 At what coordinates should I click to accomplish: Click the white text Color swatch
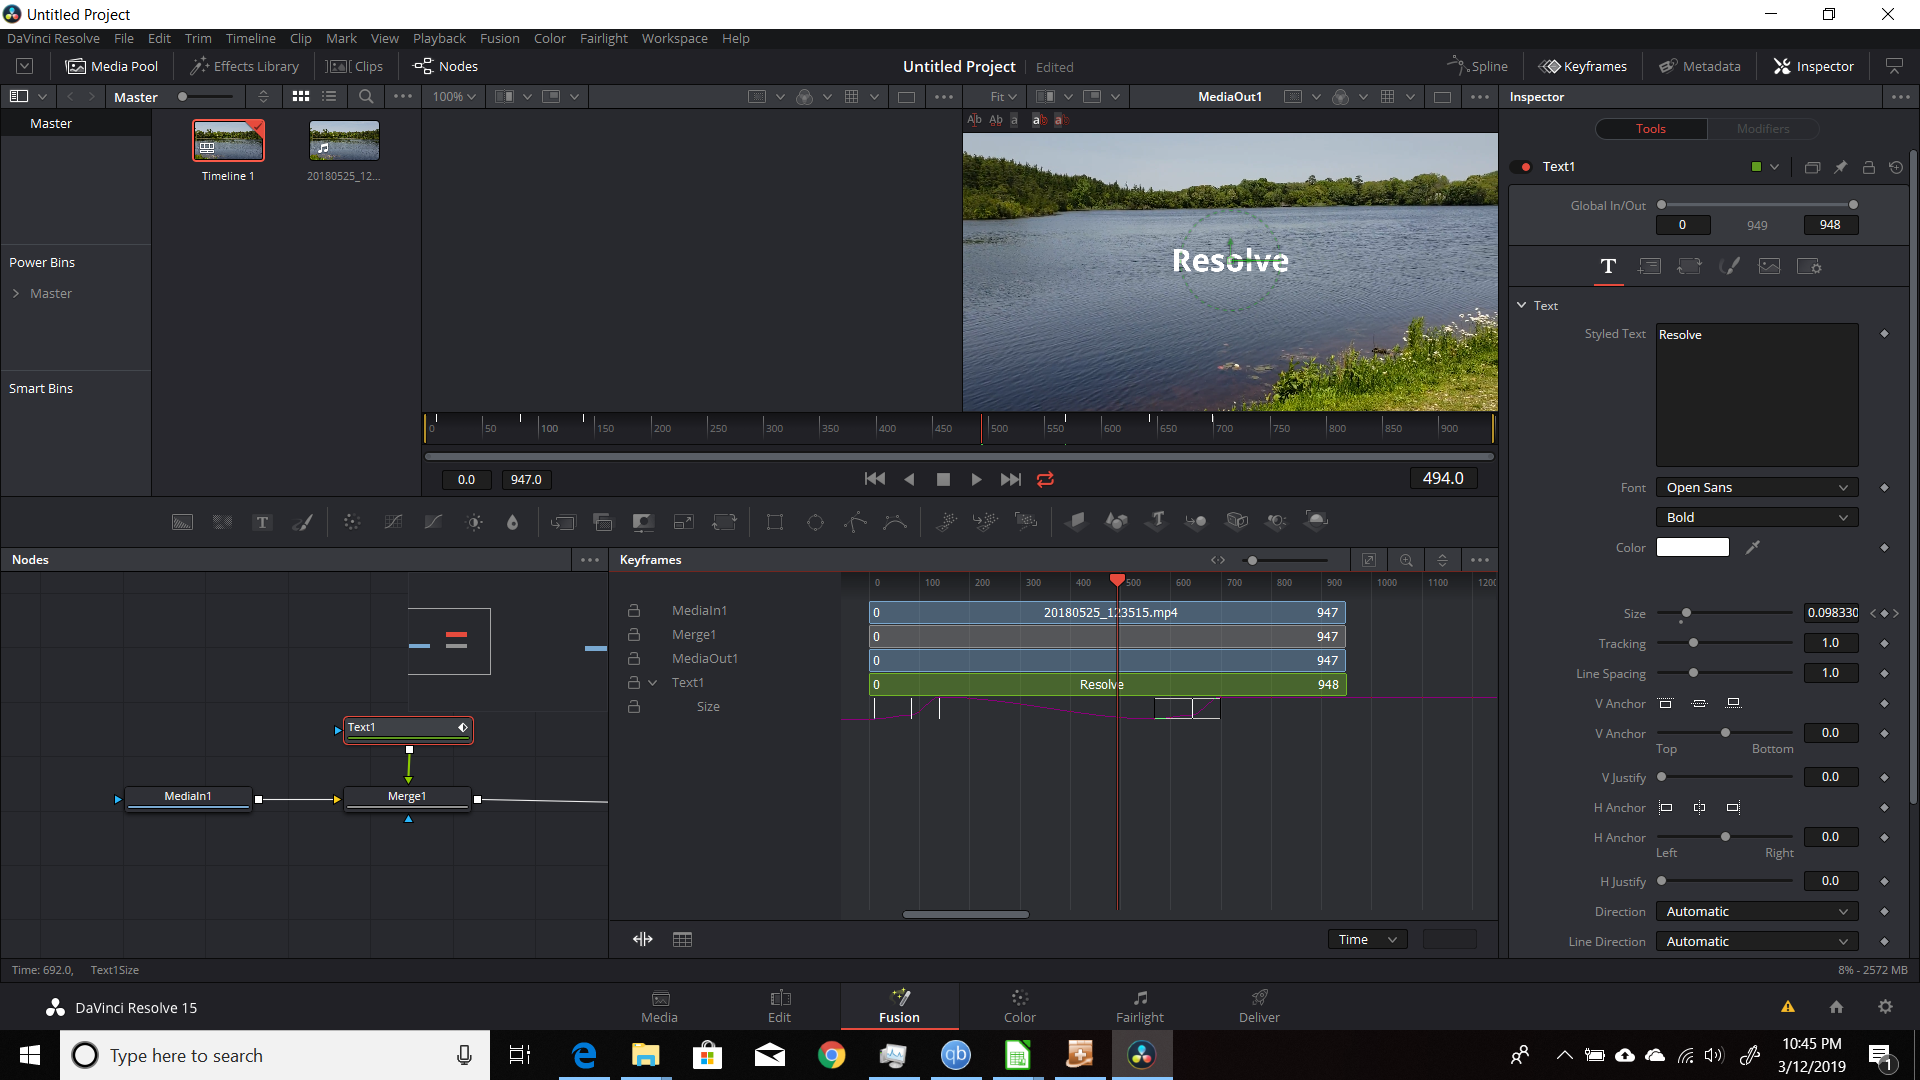pos(1692,547)
